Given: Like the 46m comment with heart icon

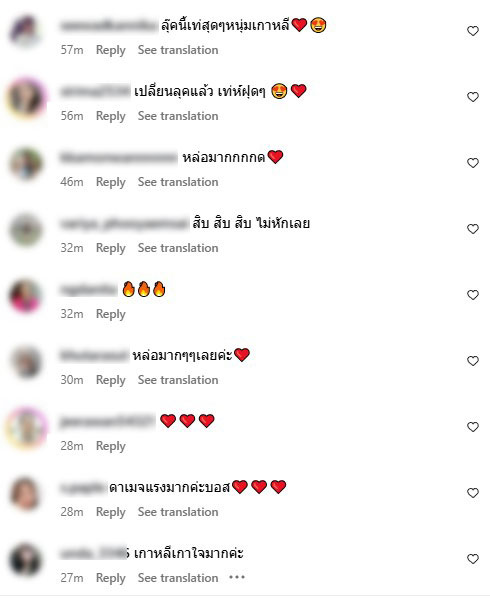Looking at the screenshot, I should [x=473, y=163].
